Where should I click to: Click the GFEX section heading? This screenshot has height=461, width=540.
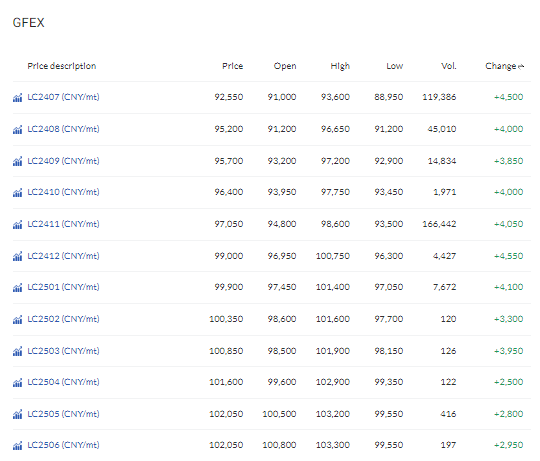click(x=29, y=23)
